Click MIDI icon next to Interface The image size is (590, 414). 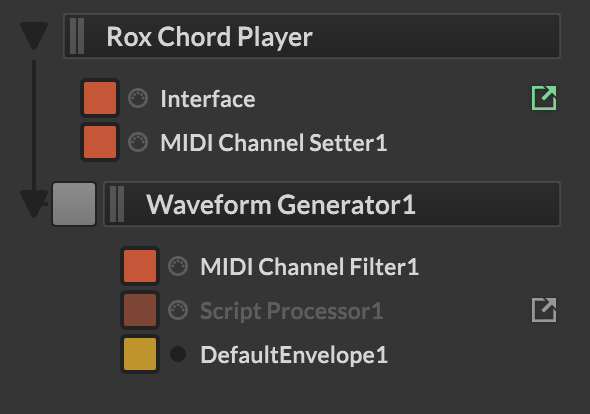pyautogui.click(x=138, y=99)
